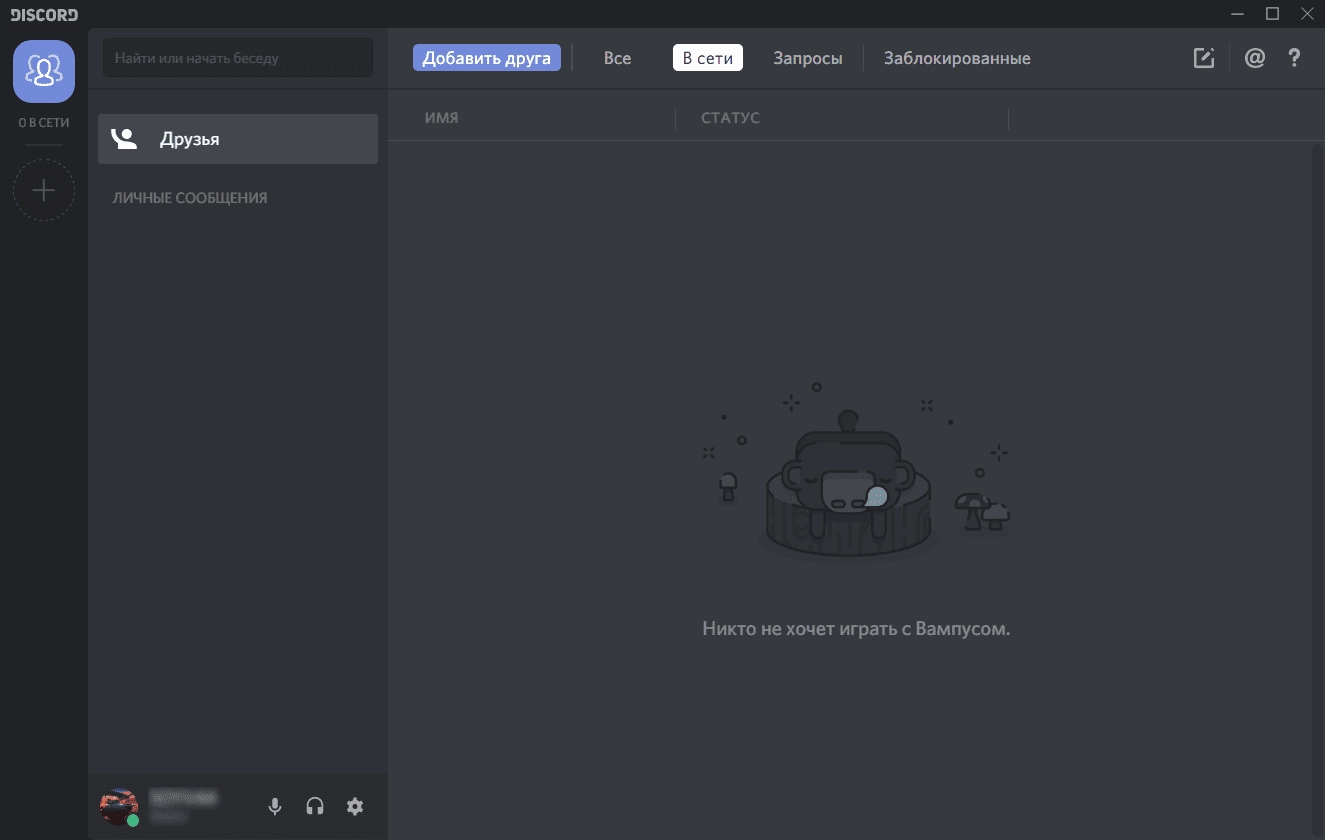Click the ИМЯ column header
Image resolution: width=1325 pixels, height=840 pixels.
click(442, 118)
